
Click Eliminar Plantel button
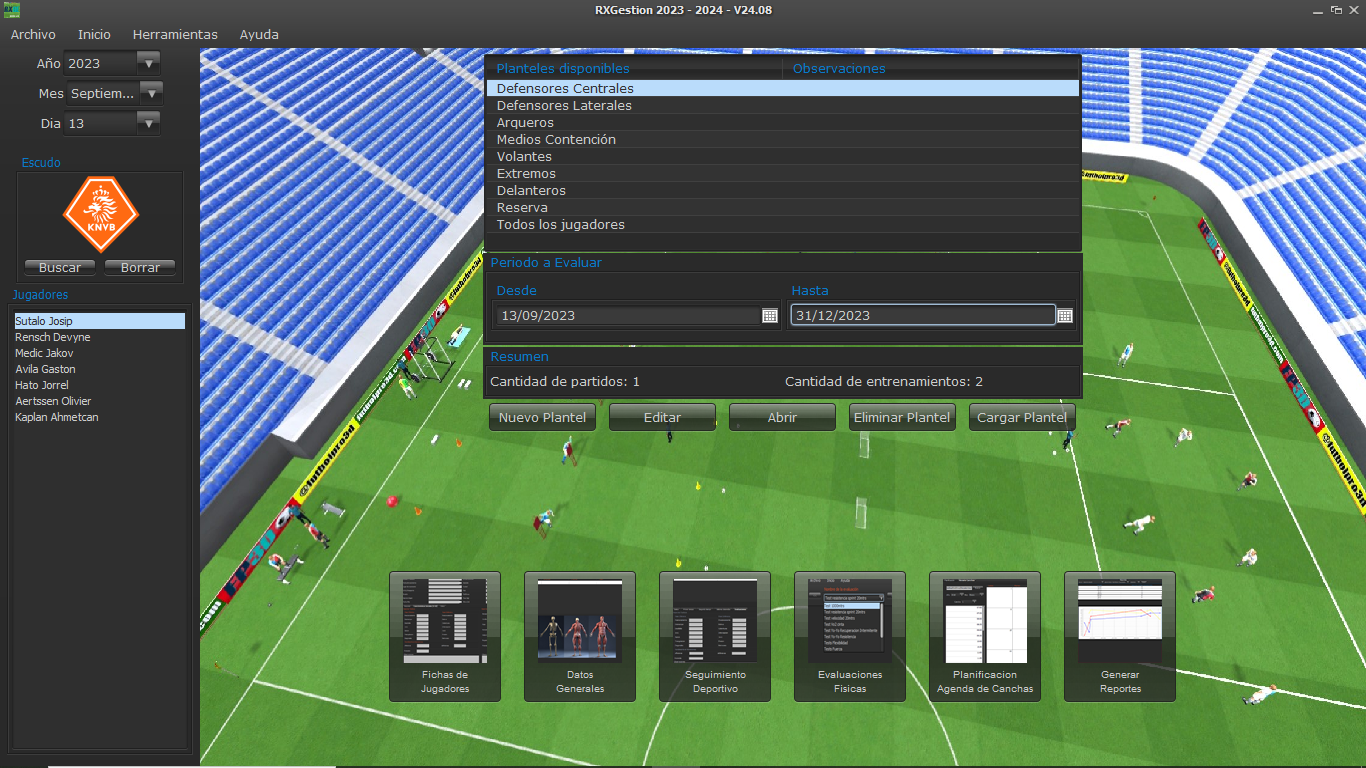pyautogui.click(x=902, y=417)
